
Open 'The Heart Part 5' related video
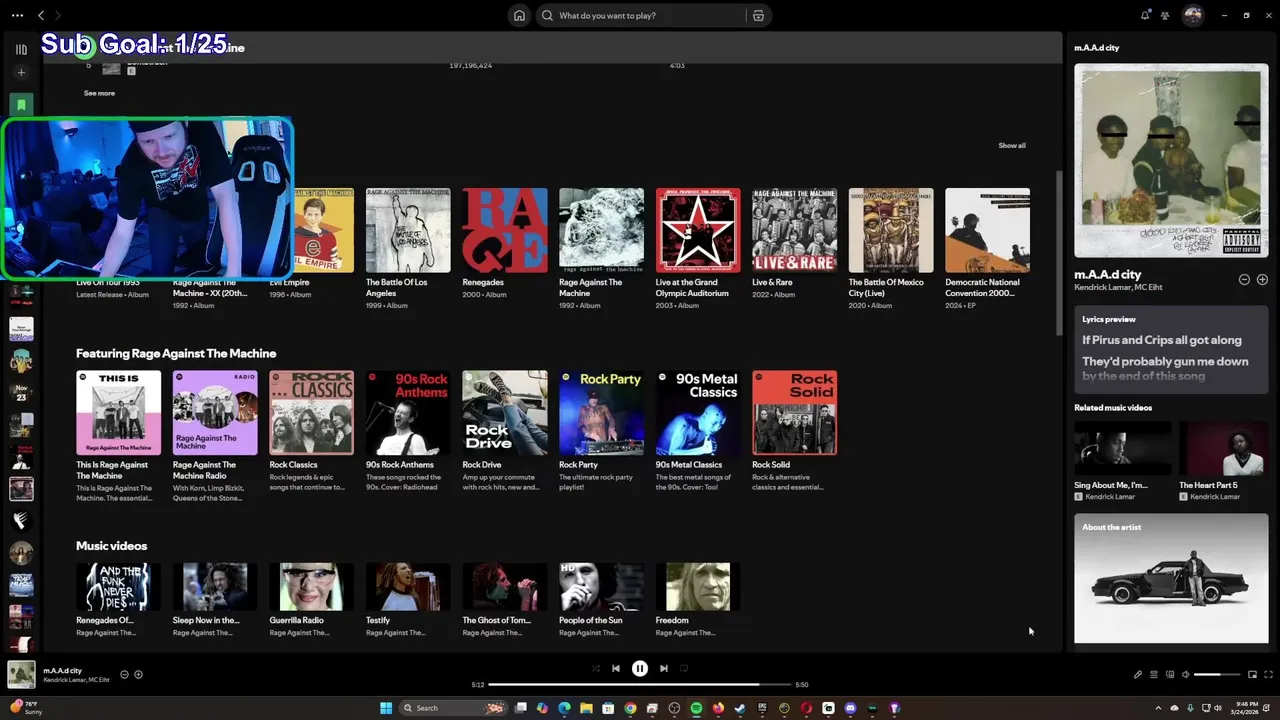(1224, 460)
